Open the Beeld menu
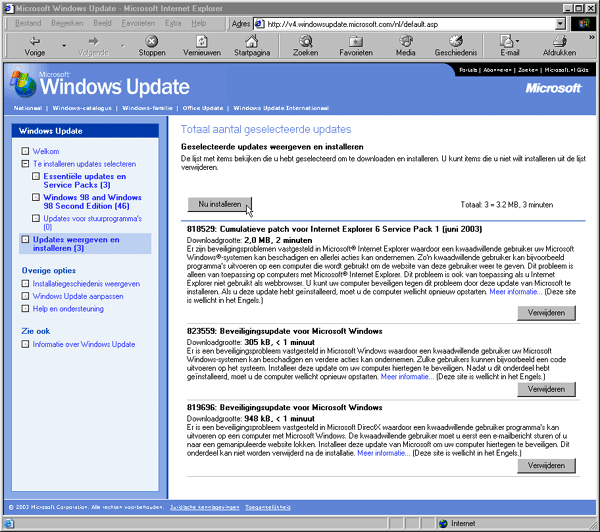This screenshot has width=600, height=532. [x=102, y=23]
